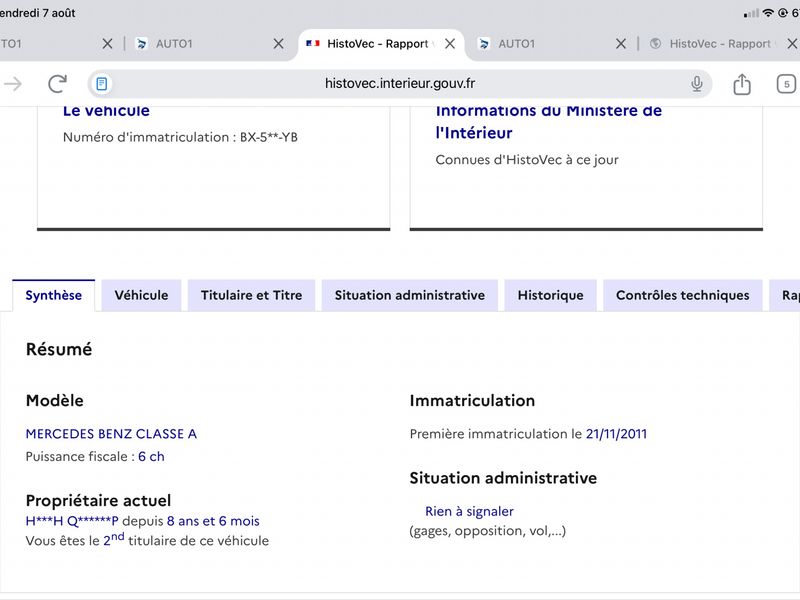800x600 pixels.
Task: Click Connues d'HistoVec à ce jour text
Action: coord(527,160)
